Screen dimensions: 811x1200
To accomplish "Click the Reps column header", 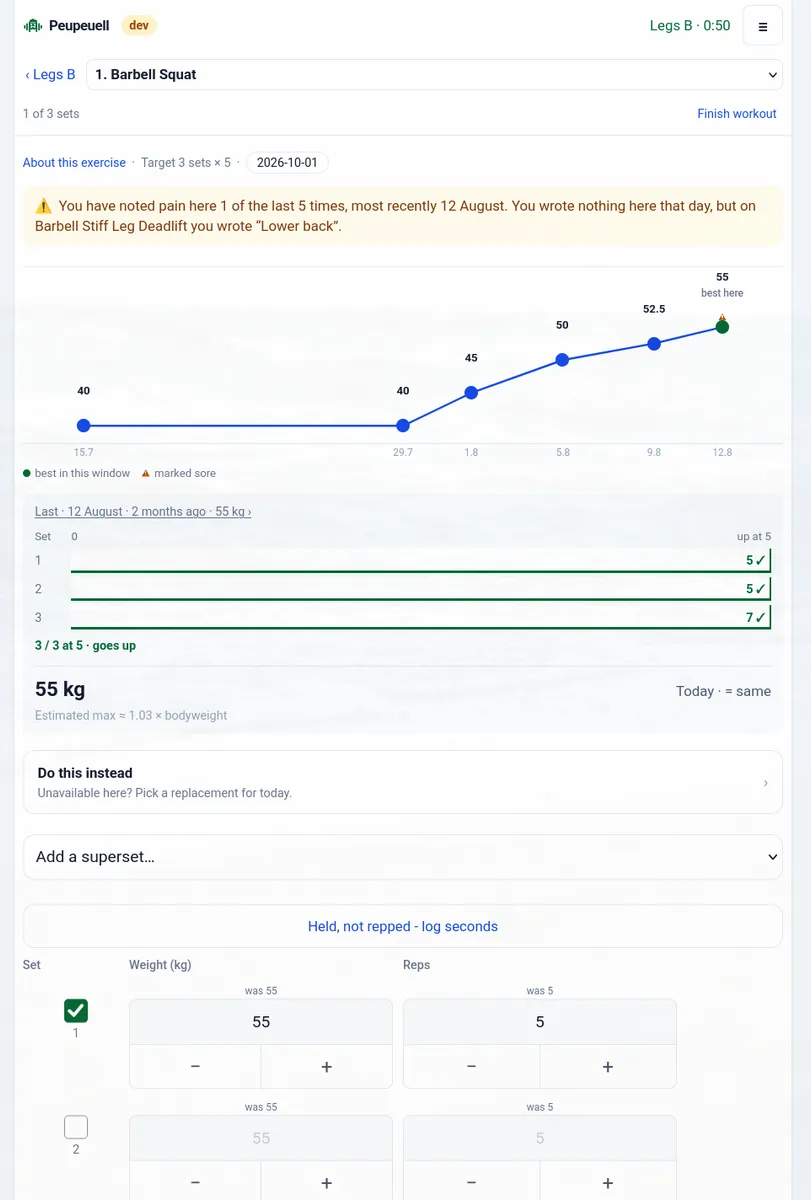I will 417,965.
